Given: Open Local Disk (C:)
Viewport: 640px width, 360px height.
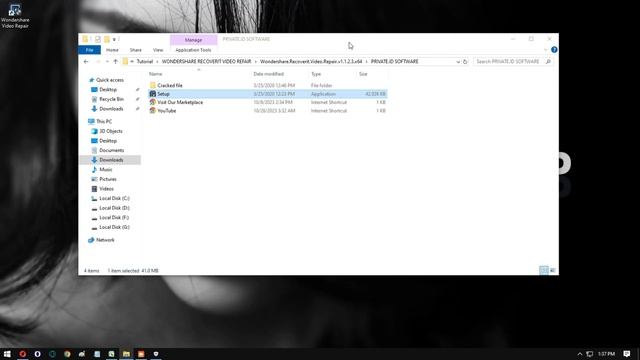Looking at the screenshot, I should click(x=114, y=198).
